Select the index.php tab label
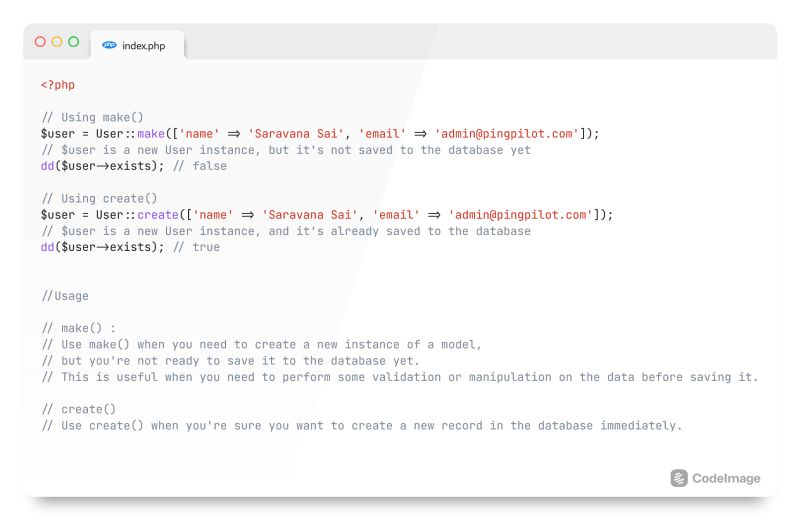The image size is (800, 520). tap(144, 46)
